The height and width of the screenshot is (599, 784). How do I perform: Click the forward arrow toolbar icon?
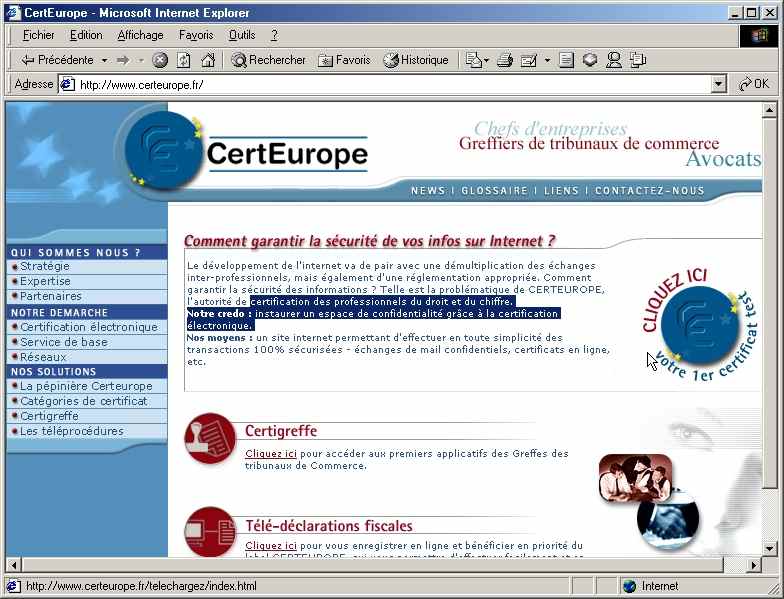click(x=122, y=60)
